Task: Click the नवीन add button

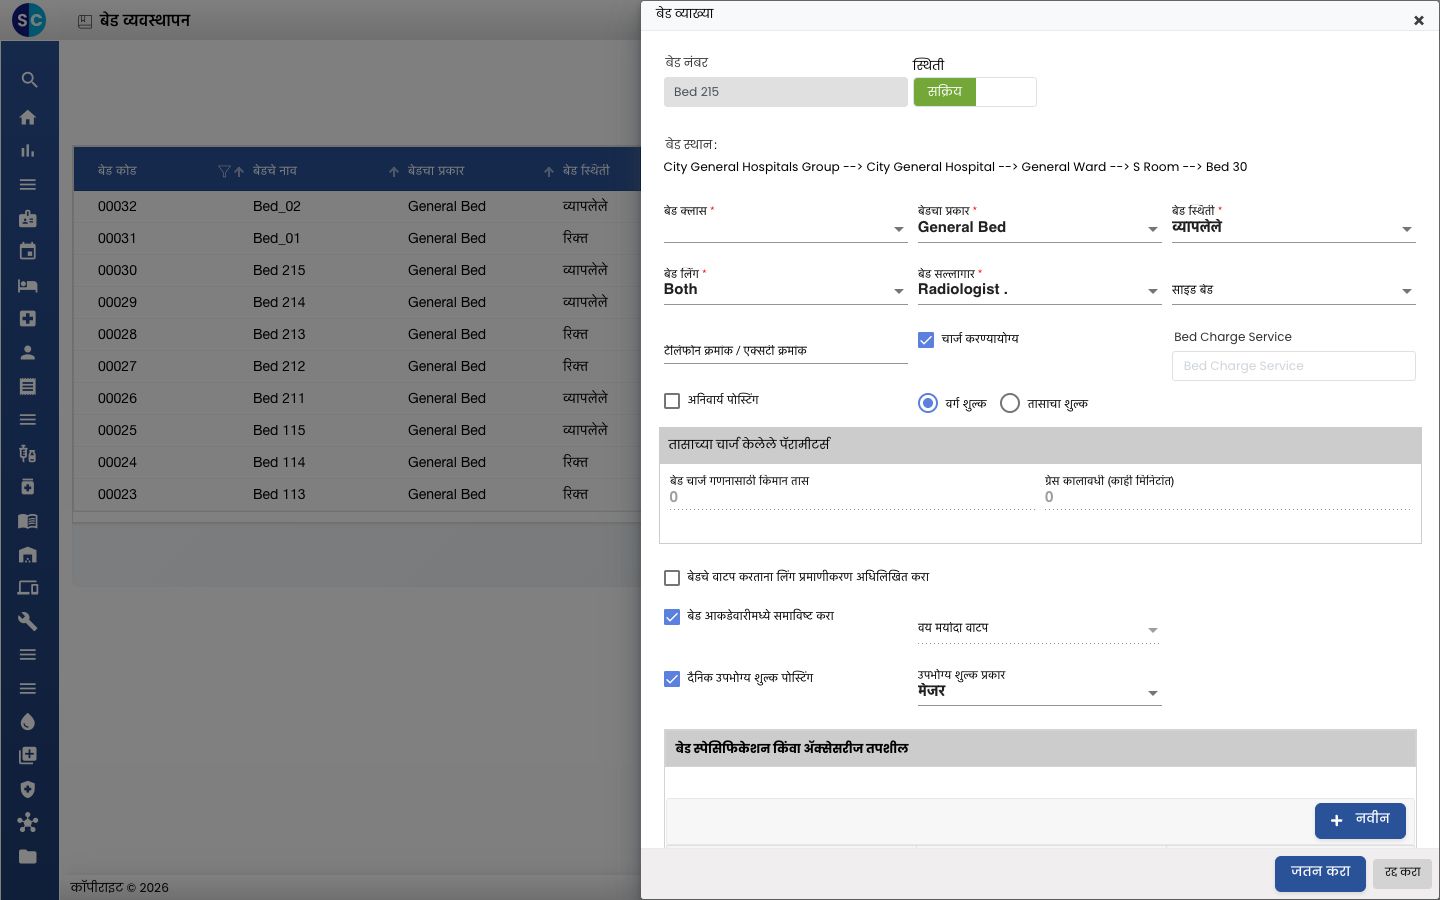Action: tap(1360, 820)
